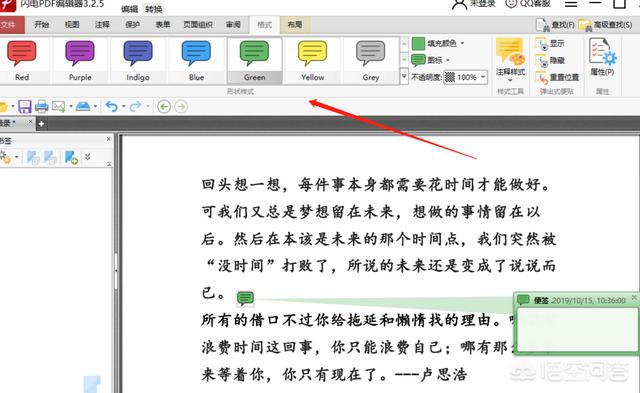Expand the shape style gallery more arrow
640x393 pixels.
(x=404, y=76)
